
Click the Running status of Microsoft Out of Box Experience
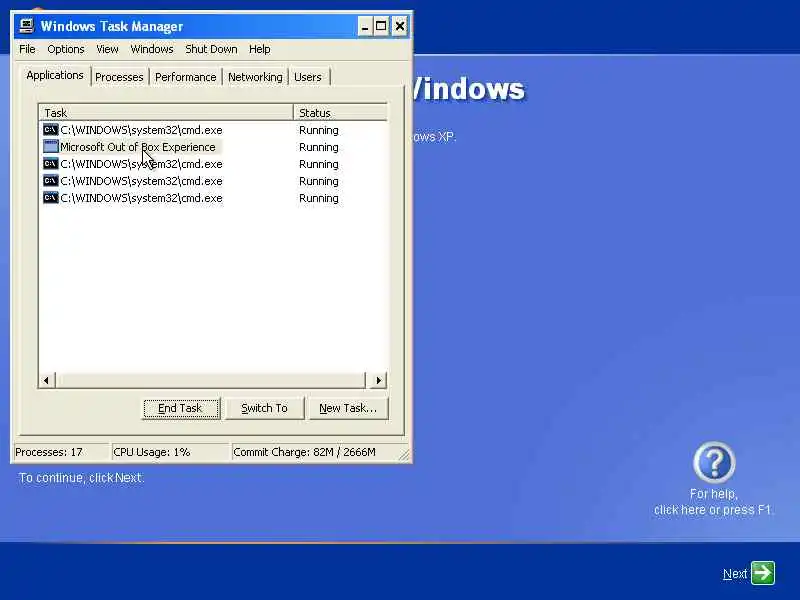click(318, 147)
